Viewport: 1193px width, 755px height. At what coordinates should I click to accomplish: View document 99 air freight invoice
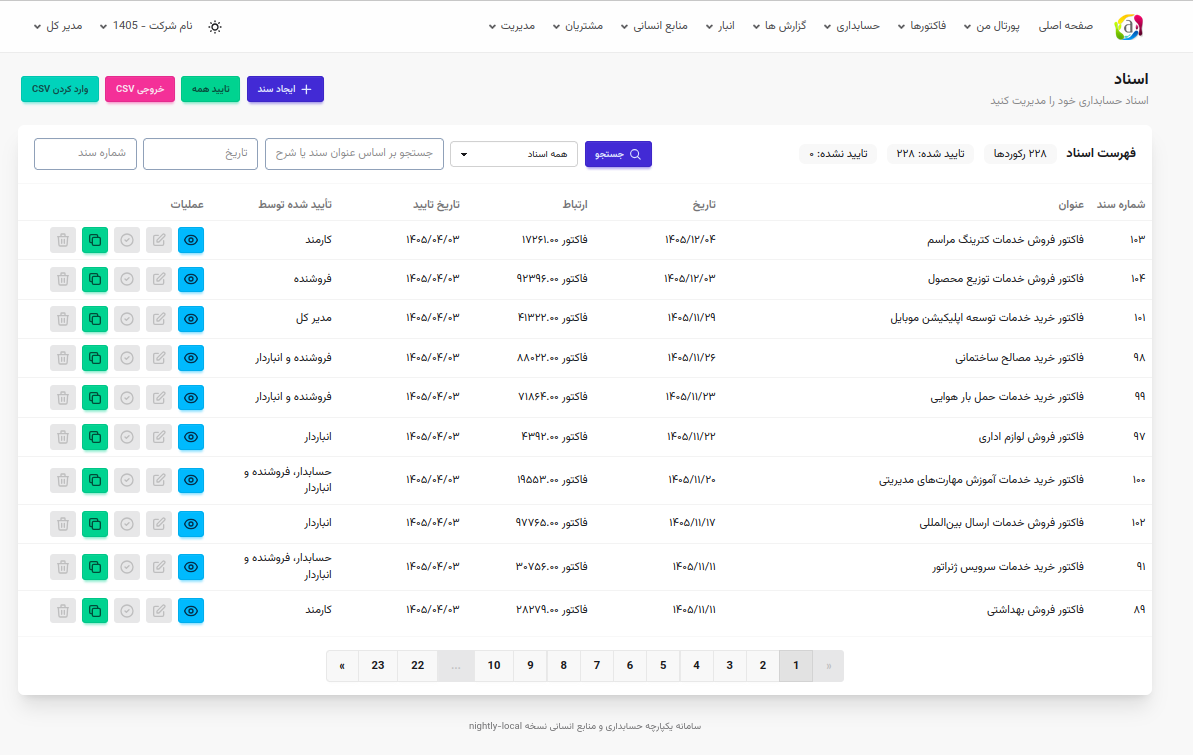point(191,397)
